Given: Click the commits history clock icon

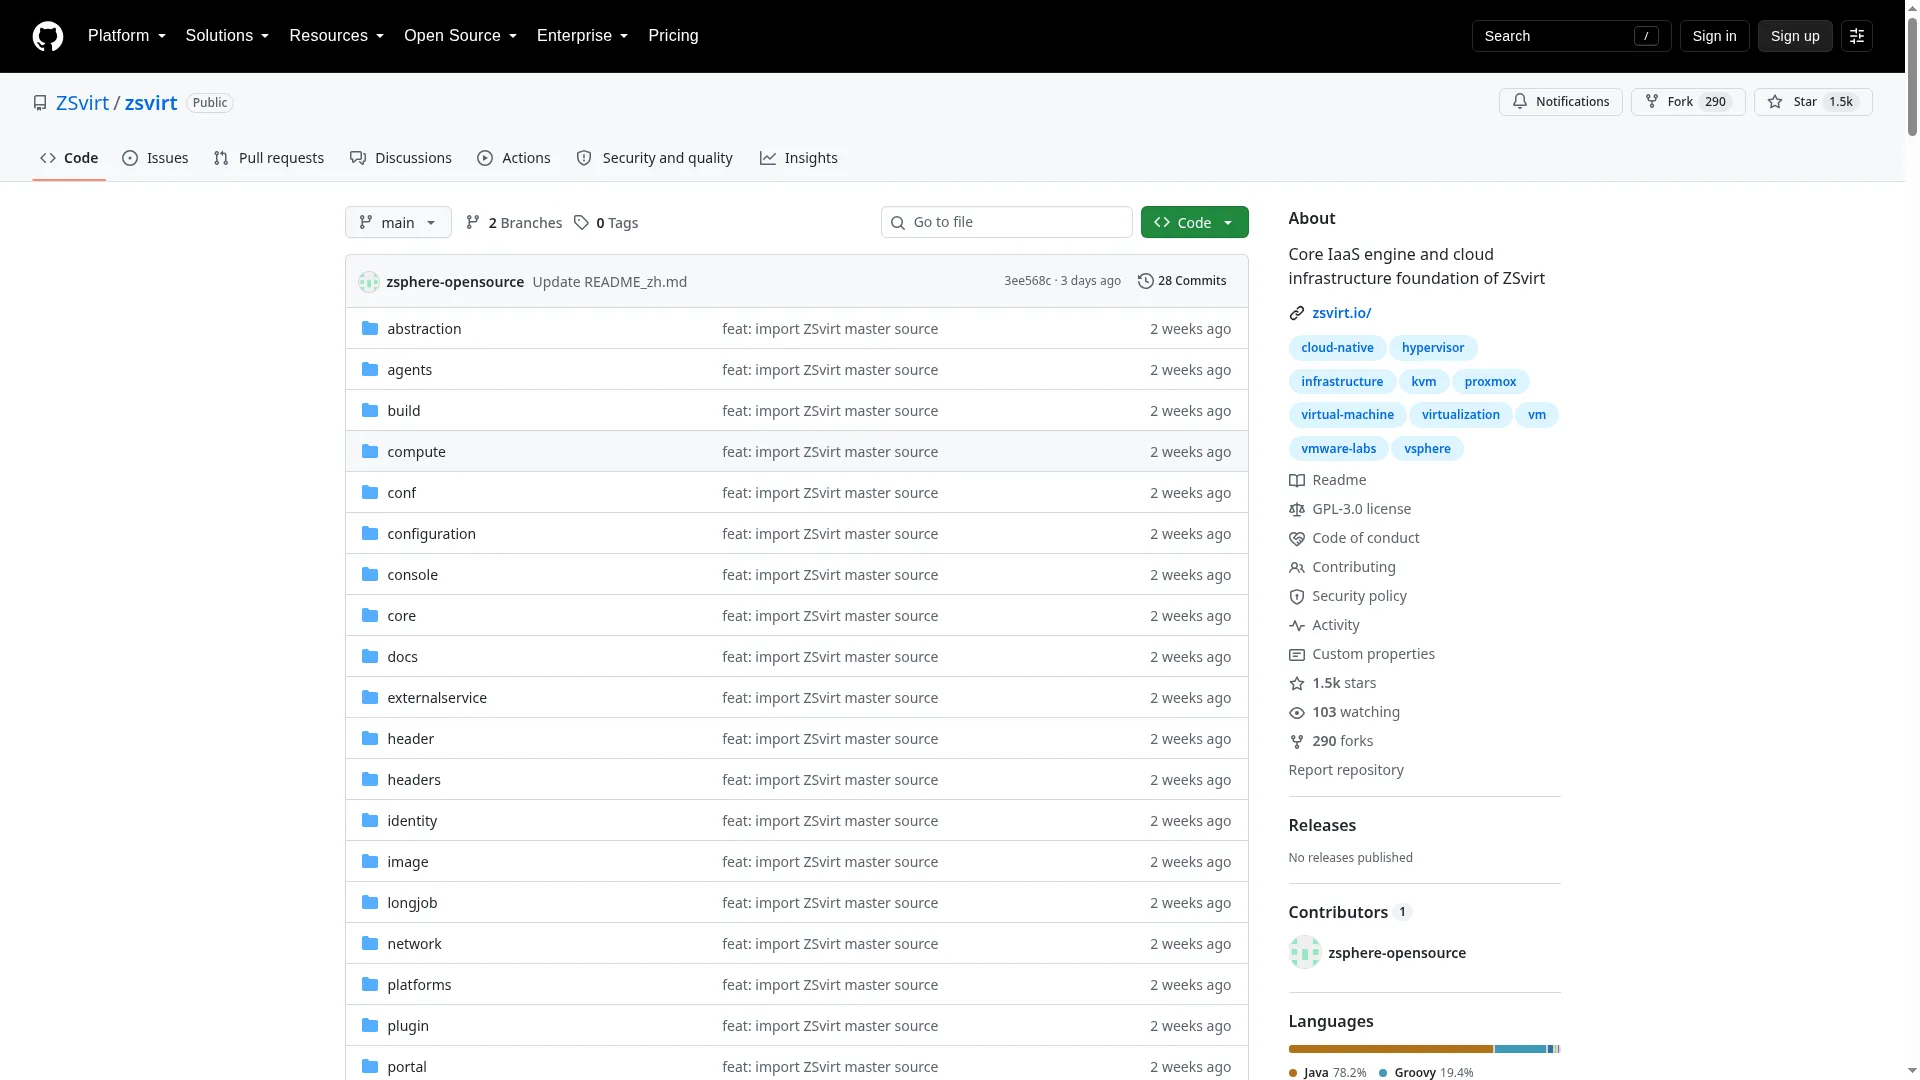Looking at the screenshot, I should tap(1146, 281).
